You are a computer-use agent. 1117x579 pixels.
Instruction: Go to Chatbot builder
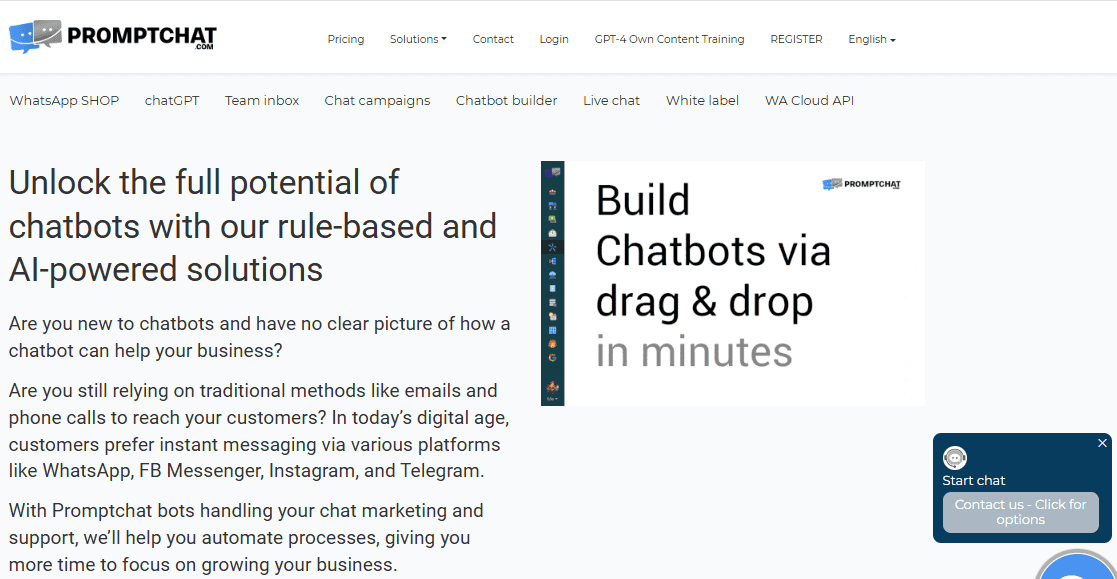pyautogui.click(x=506, y=100)
